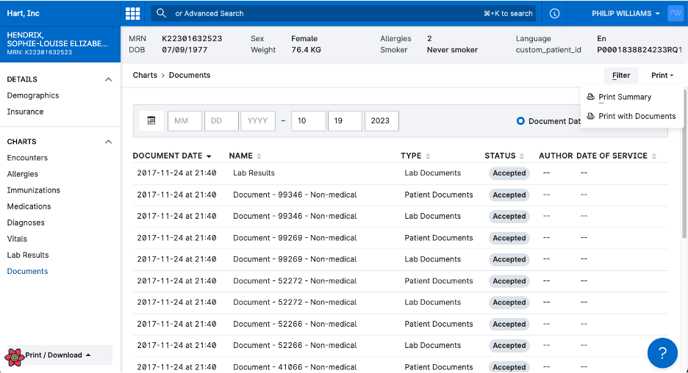Open Document - 52266 Lab Documents row

coord(400,345)
